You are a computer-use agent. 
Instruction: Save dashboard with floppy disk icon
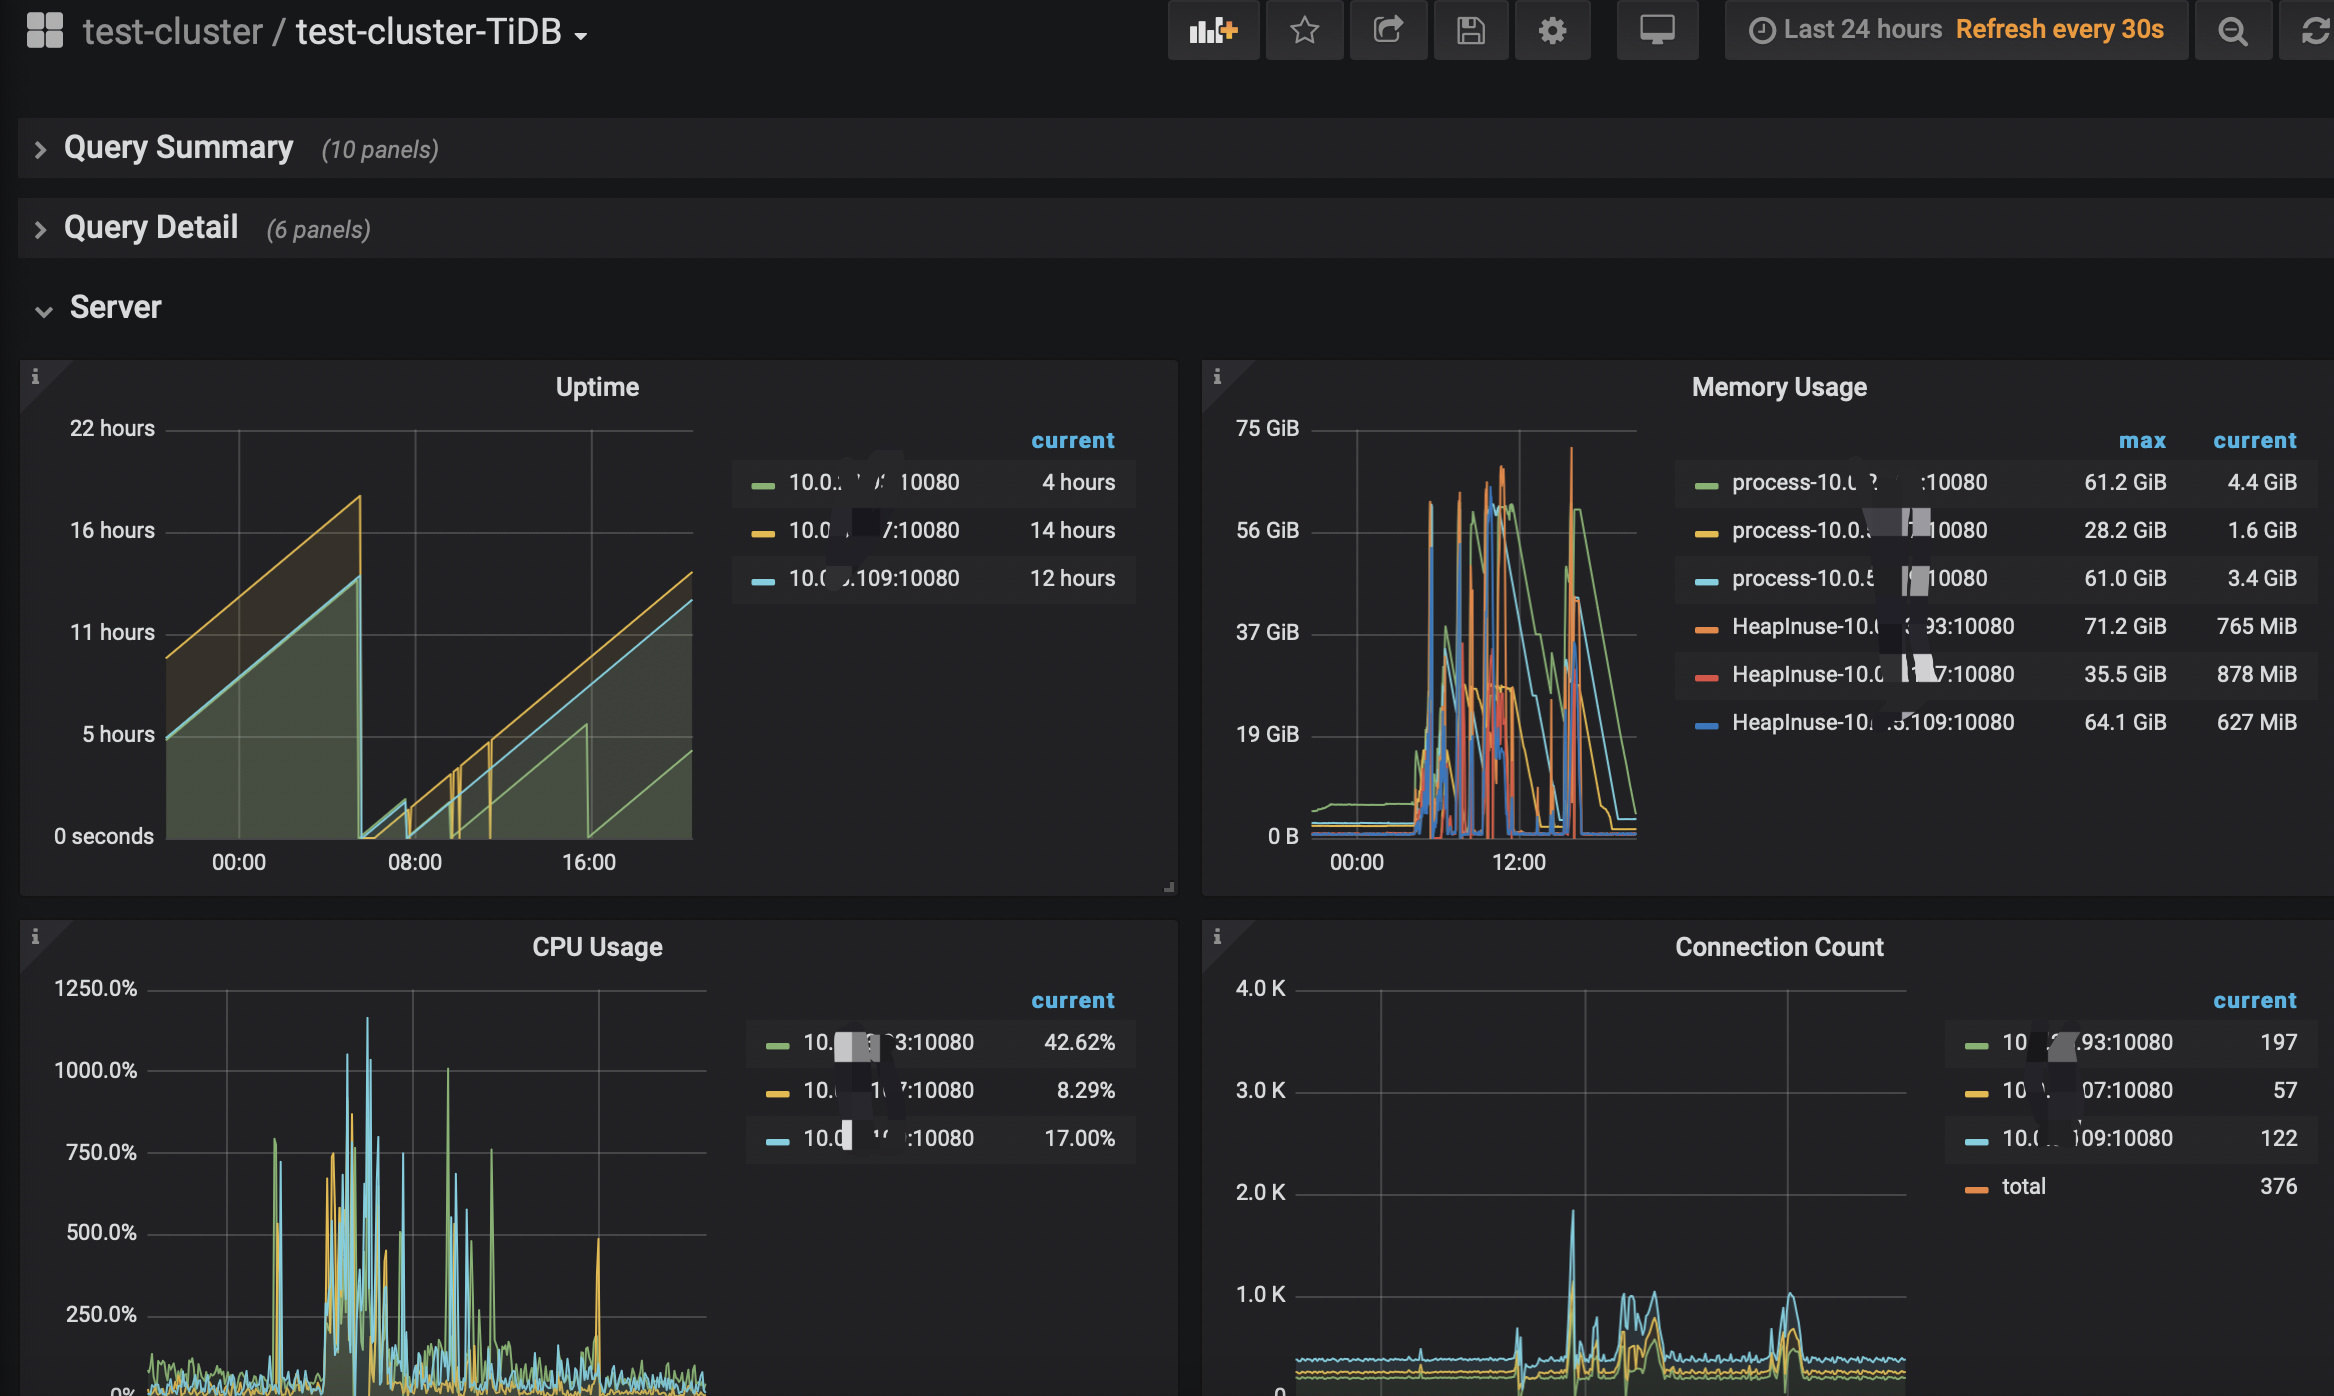pyautogui.click(x=1470, y=31)
